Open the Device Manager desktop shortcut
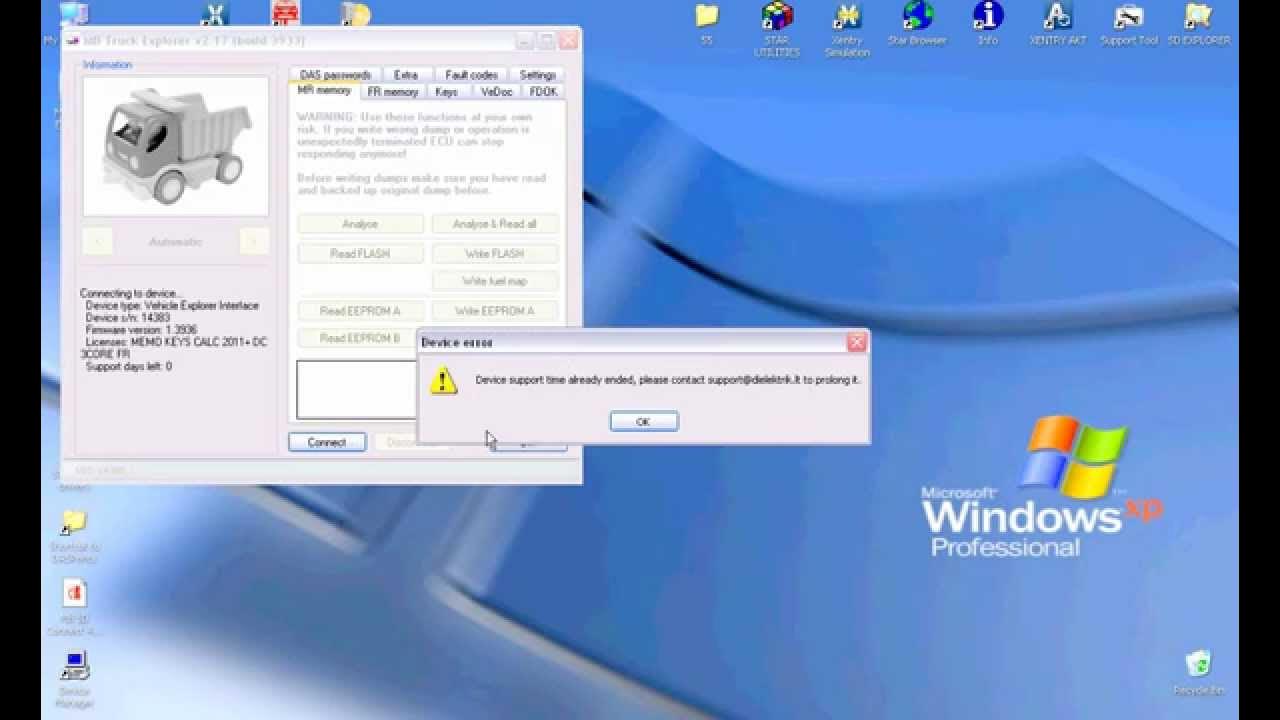Screen dimensions: 1280x720 click(x=75, y=680)
